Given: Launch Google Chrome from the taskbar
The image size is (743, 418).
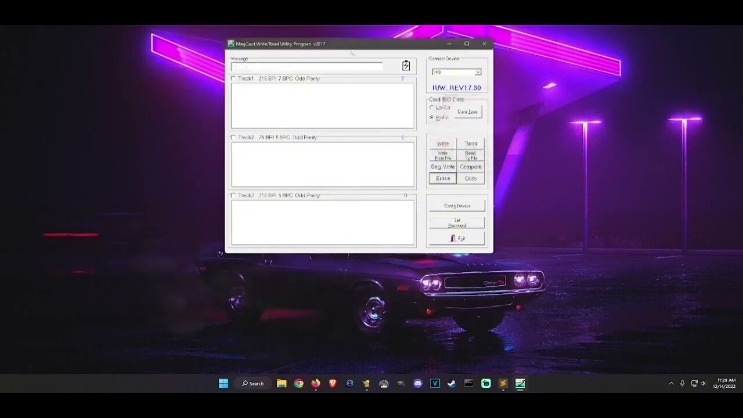Looking at the screenshot, I should coord(299,383).
